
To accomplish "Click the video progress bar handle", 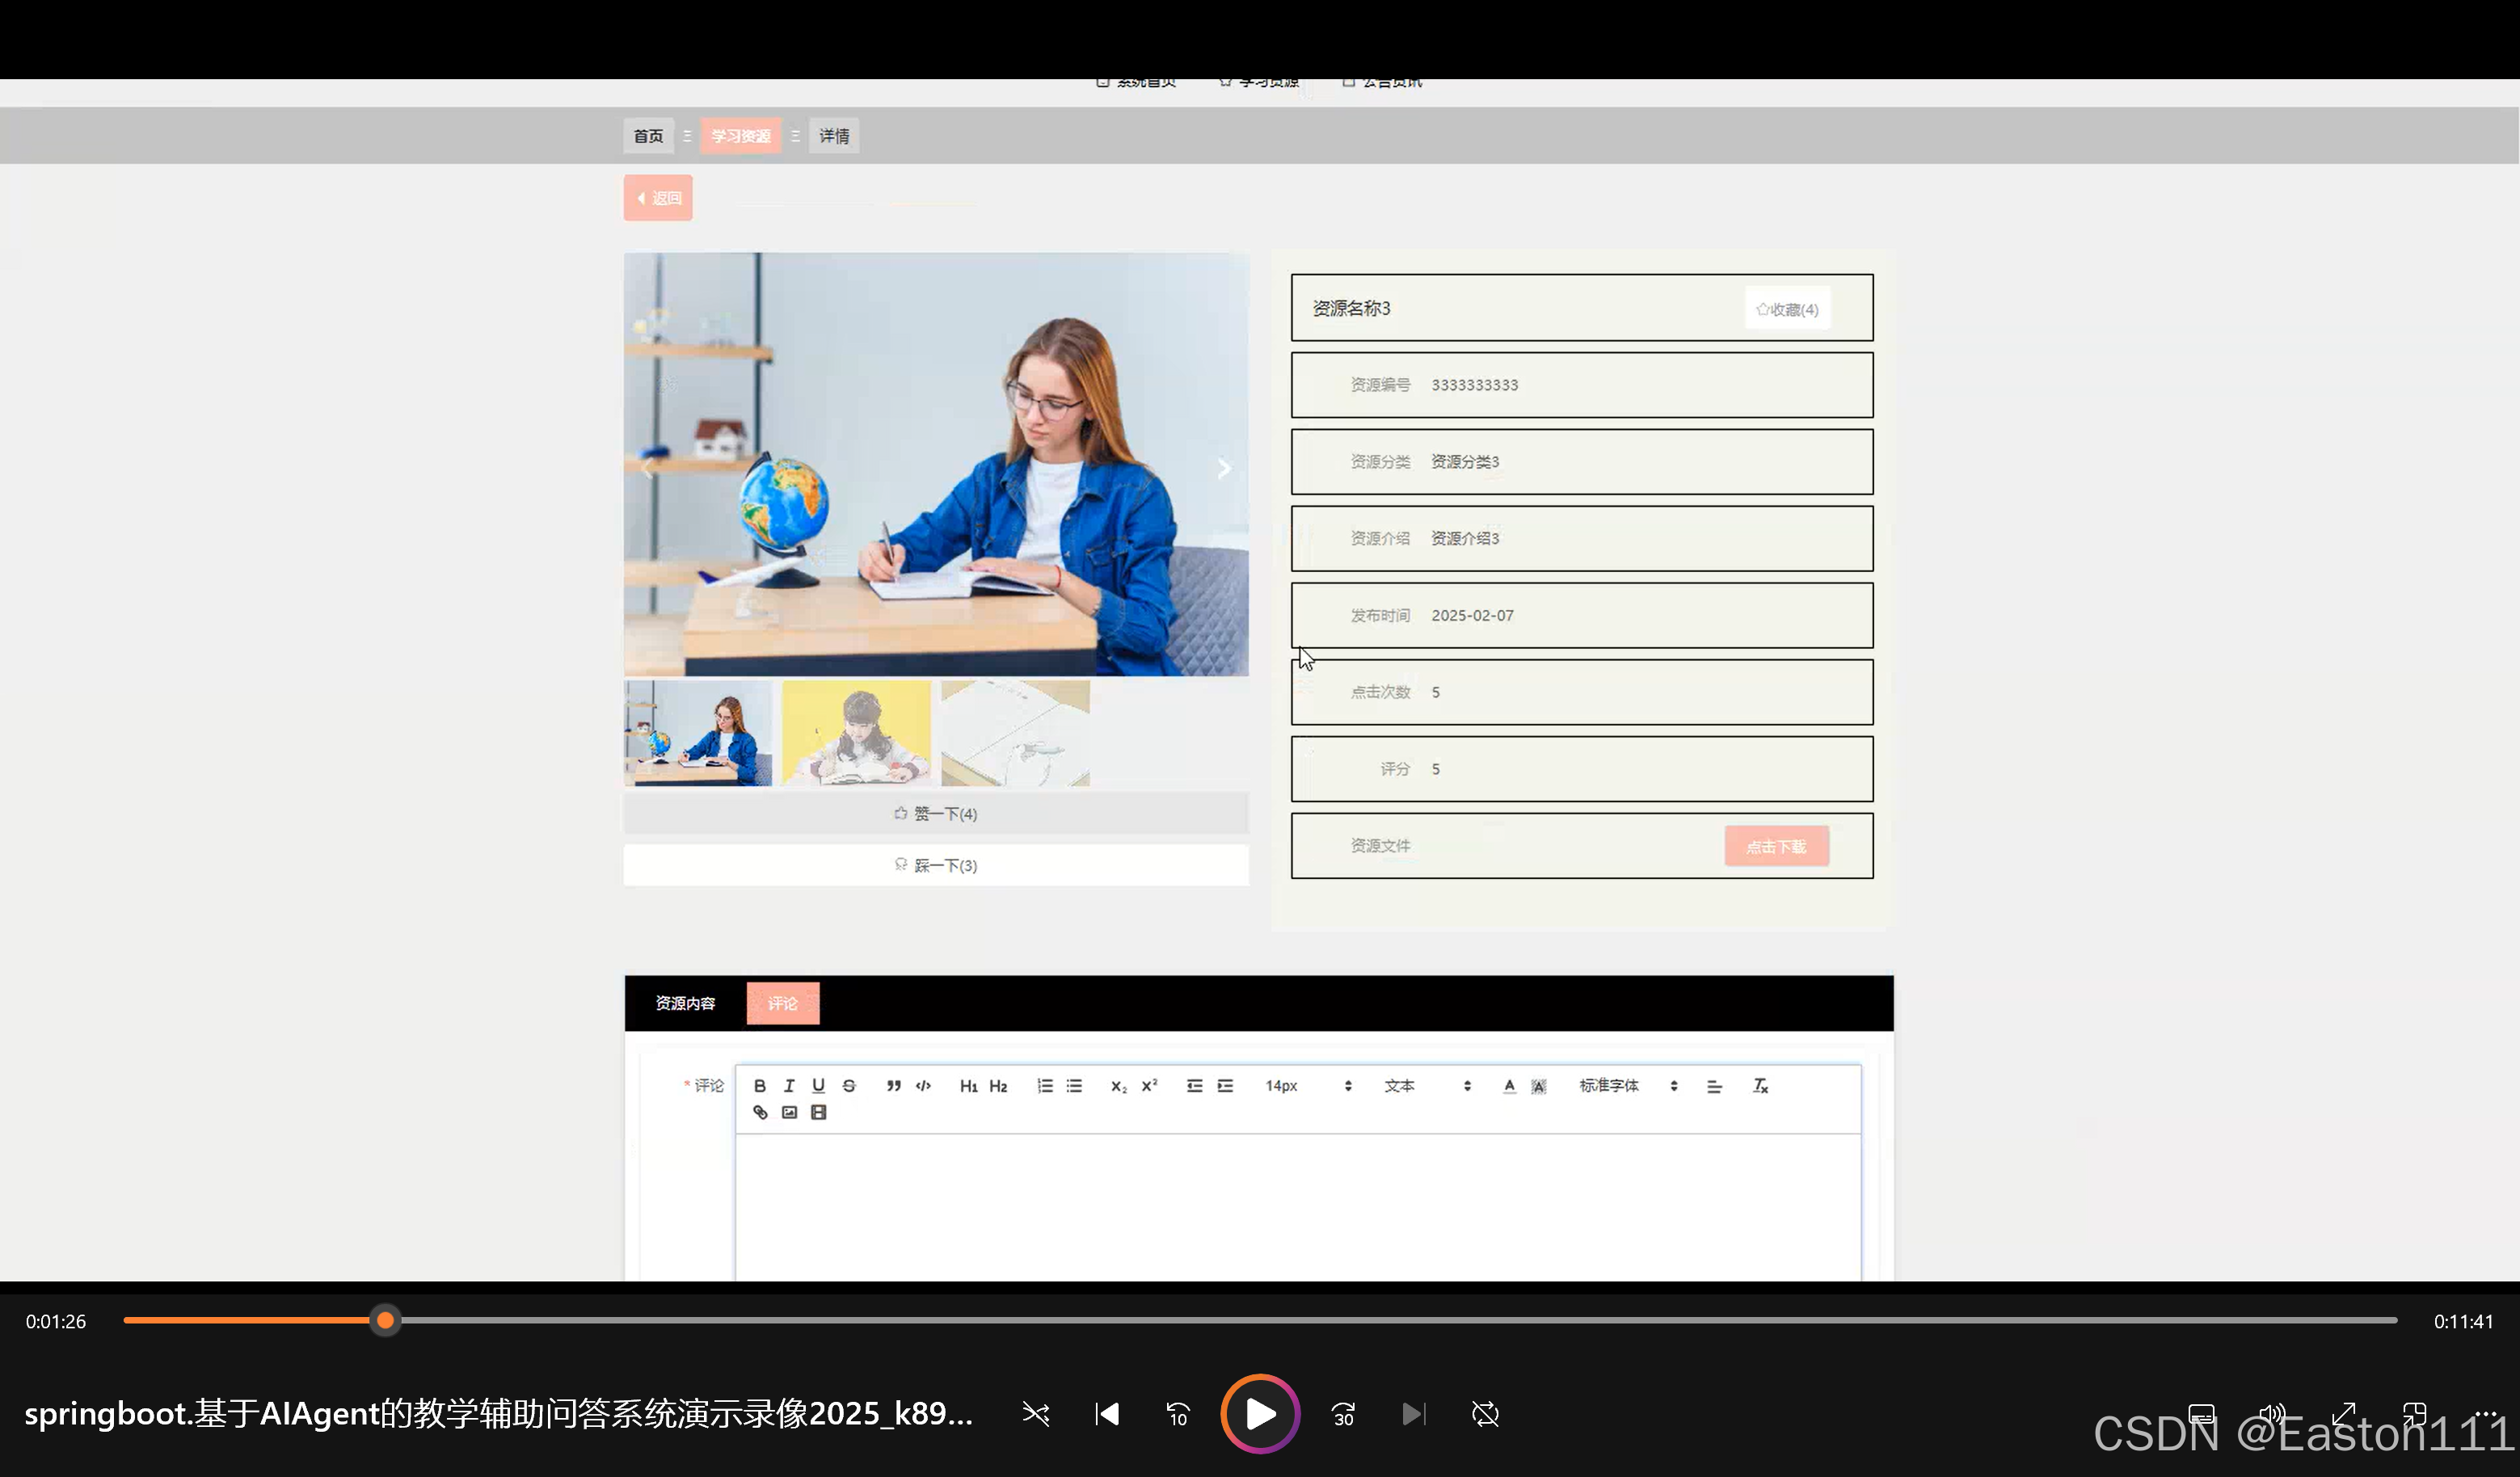I will point(385,1321).
